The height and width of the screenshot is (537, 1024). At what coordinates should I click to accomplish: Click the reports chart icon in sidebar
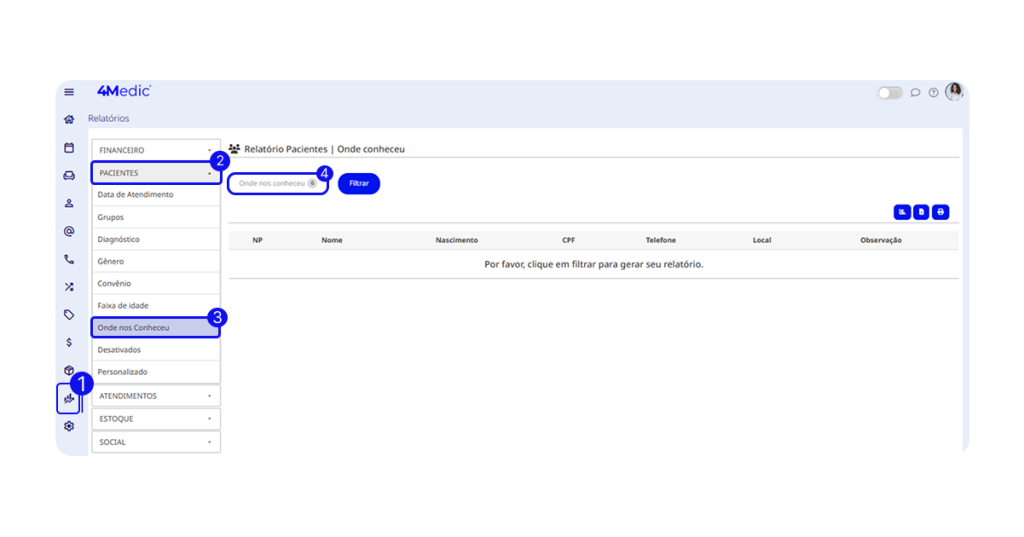[69, 399]
